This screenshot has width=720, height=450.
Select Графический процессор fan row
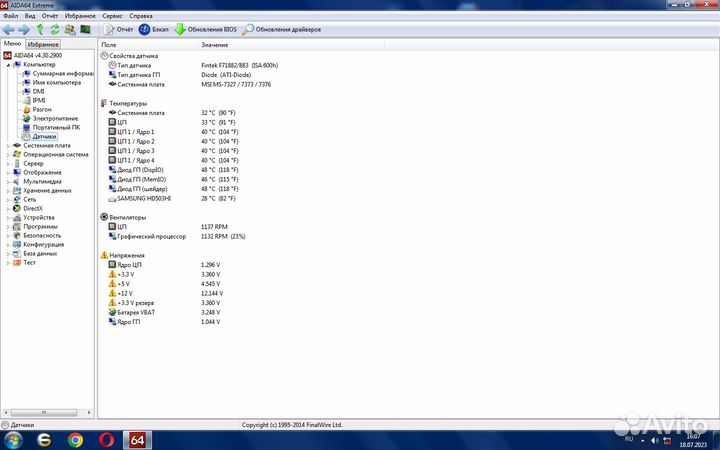(x=177, y=236)
